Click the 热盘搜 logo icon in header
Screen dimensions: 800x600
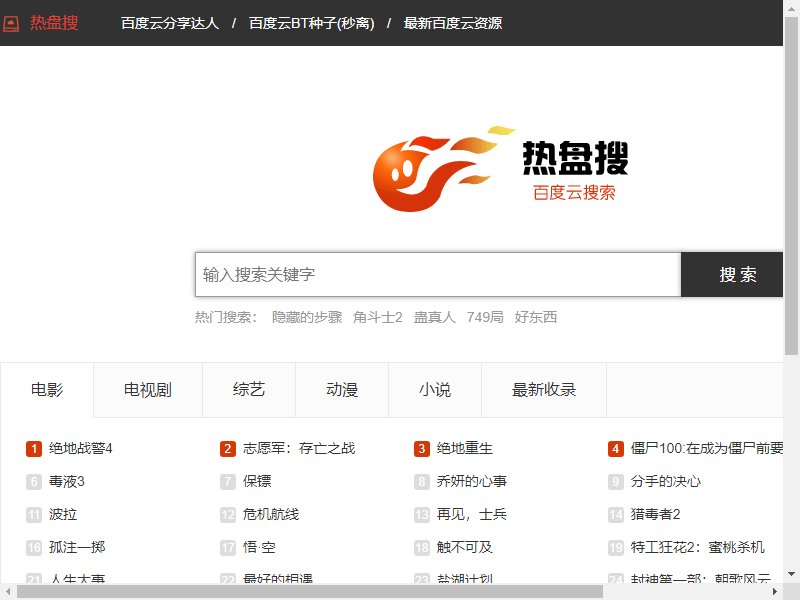tap(11, 23)
